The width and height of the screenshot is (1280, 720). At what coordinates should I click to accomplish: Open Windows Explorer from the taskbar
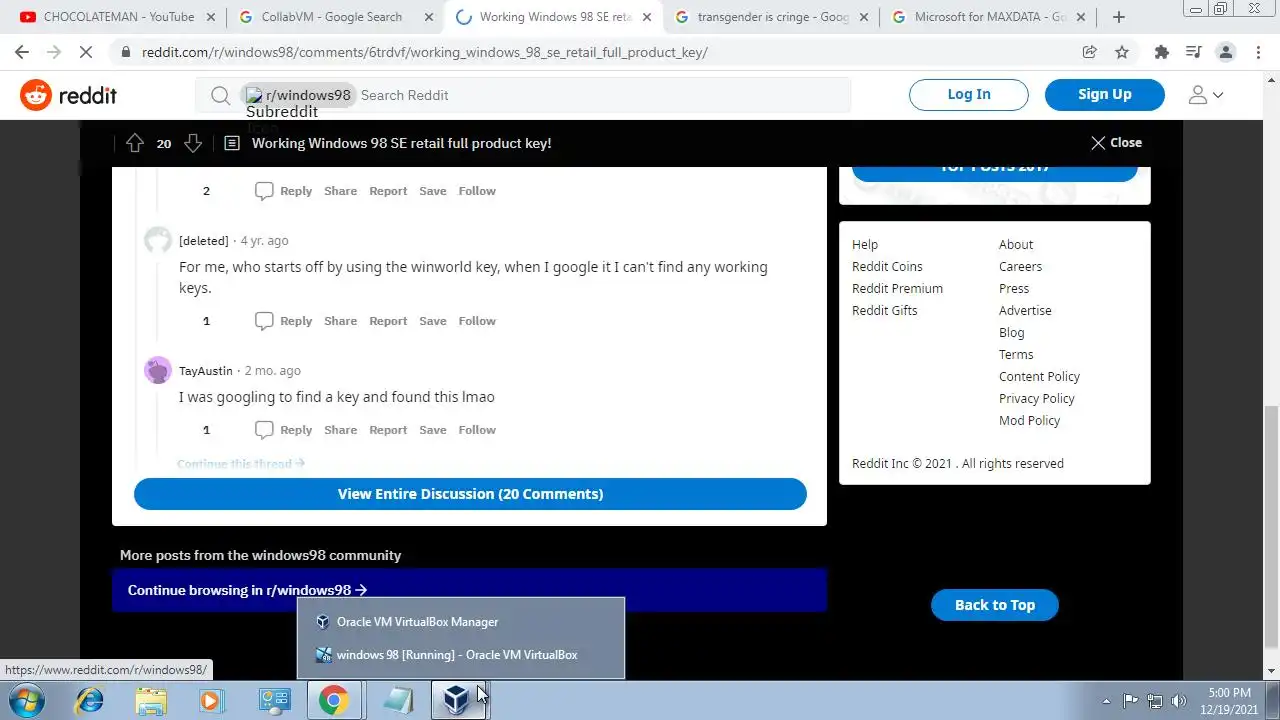point(151,700)
